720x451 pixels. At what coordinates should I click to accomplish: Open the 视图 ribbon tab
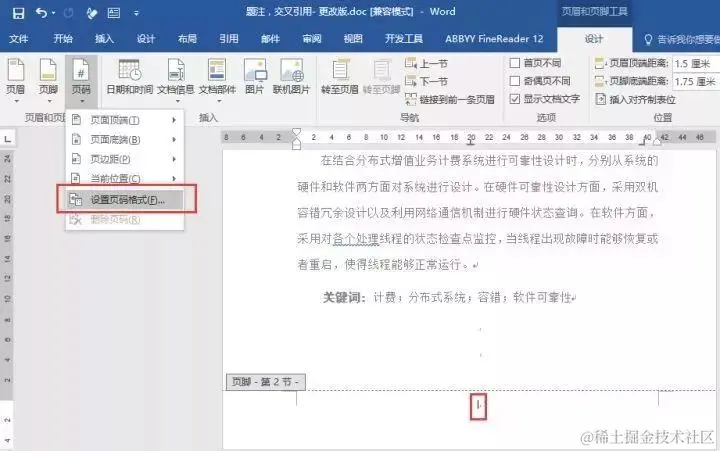coord(353,39)
